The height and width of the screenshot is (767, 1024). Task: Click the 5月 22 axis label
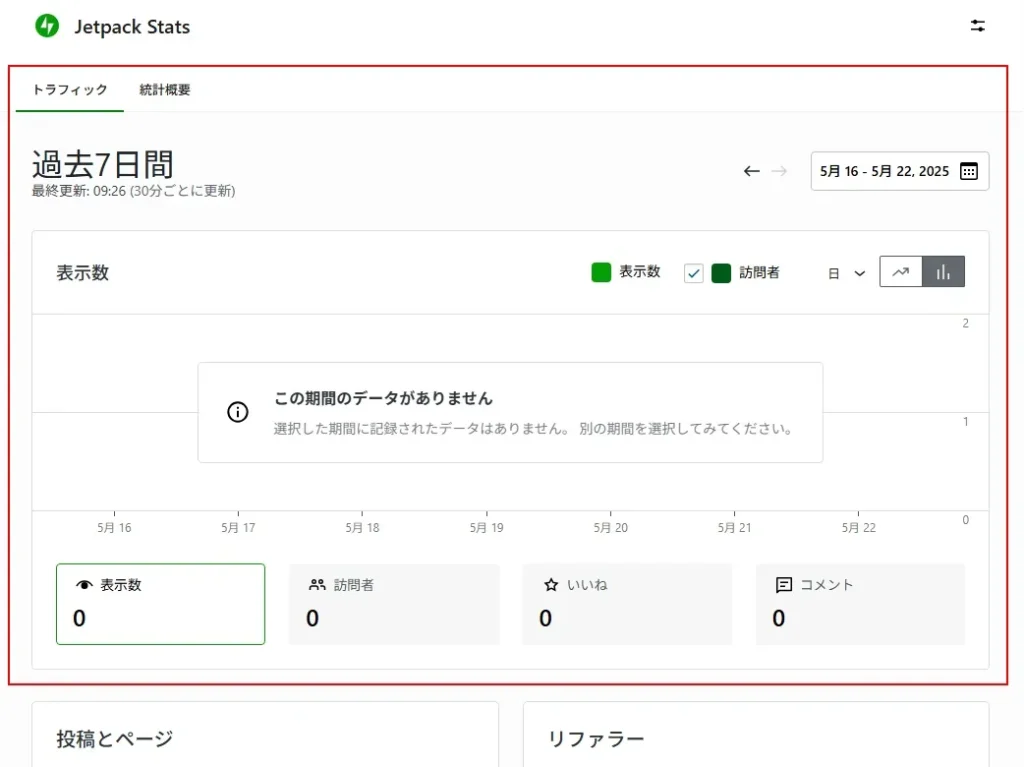pos(859,528)
